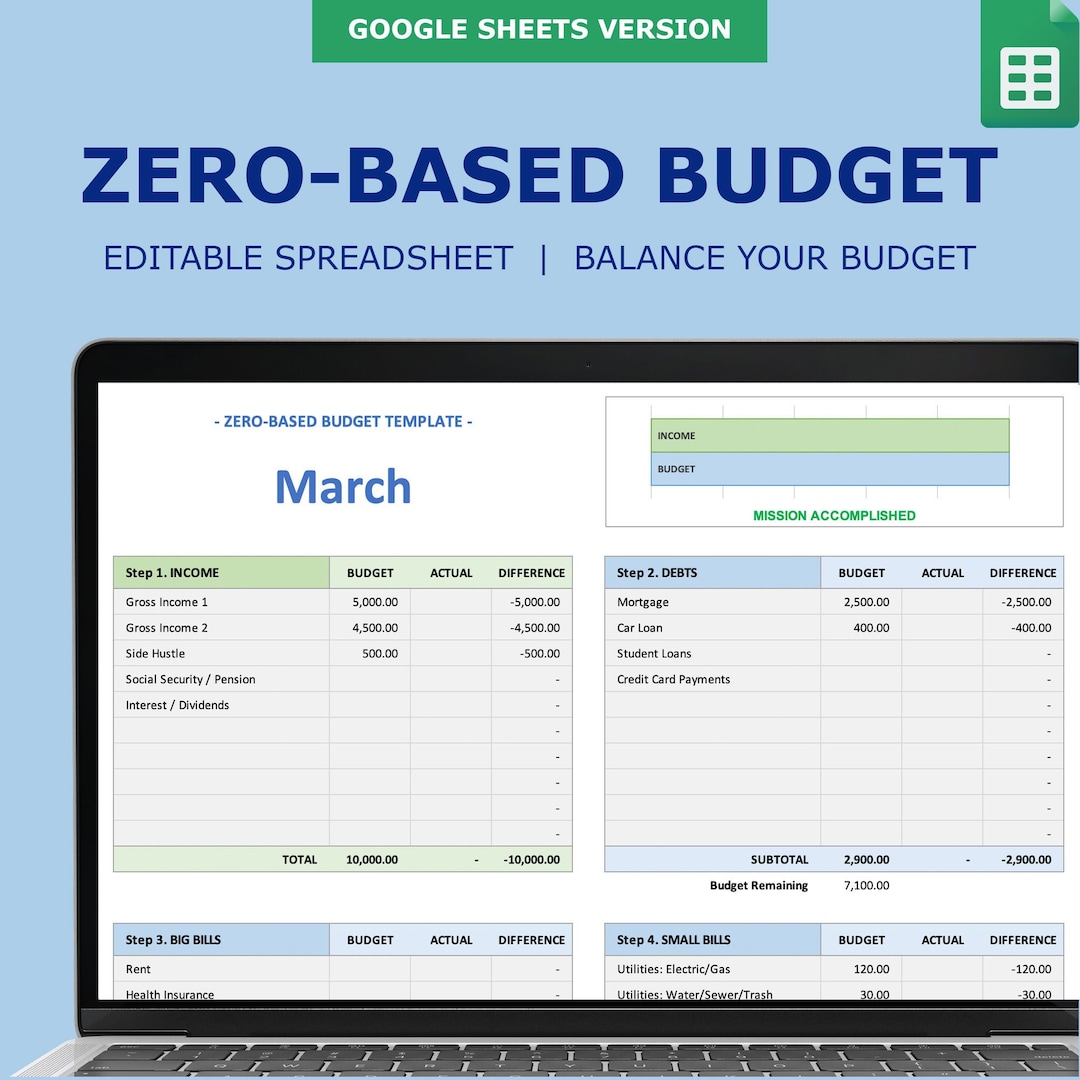Viewport: 1080px width, 1080px height.
Task: Click the blue BUDGET bar in the chart
Action: [830, 469]
